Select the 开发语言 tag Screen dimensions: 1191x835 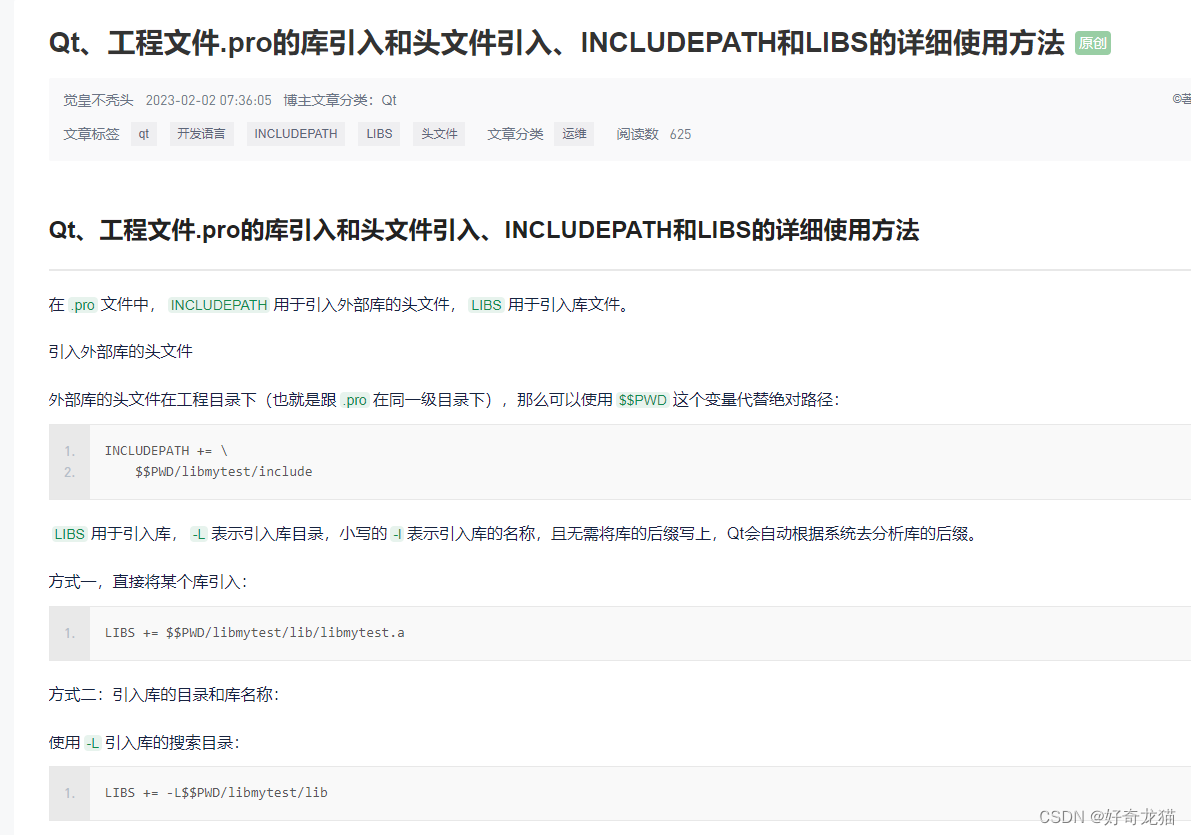pos(201,134)
